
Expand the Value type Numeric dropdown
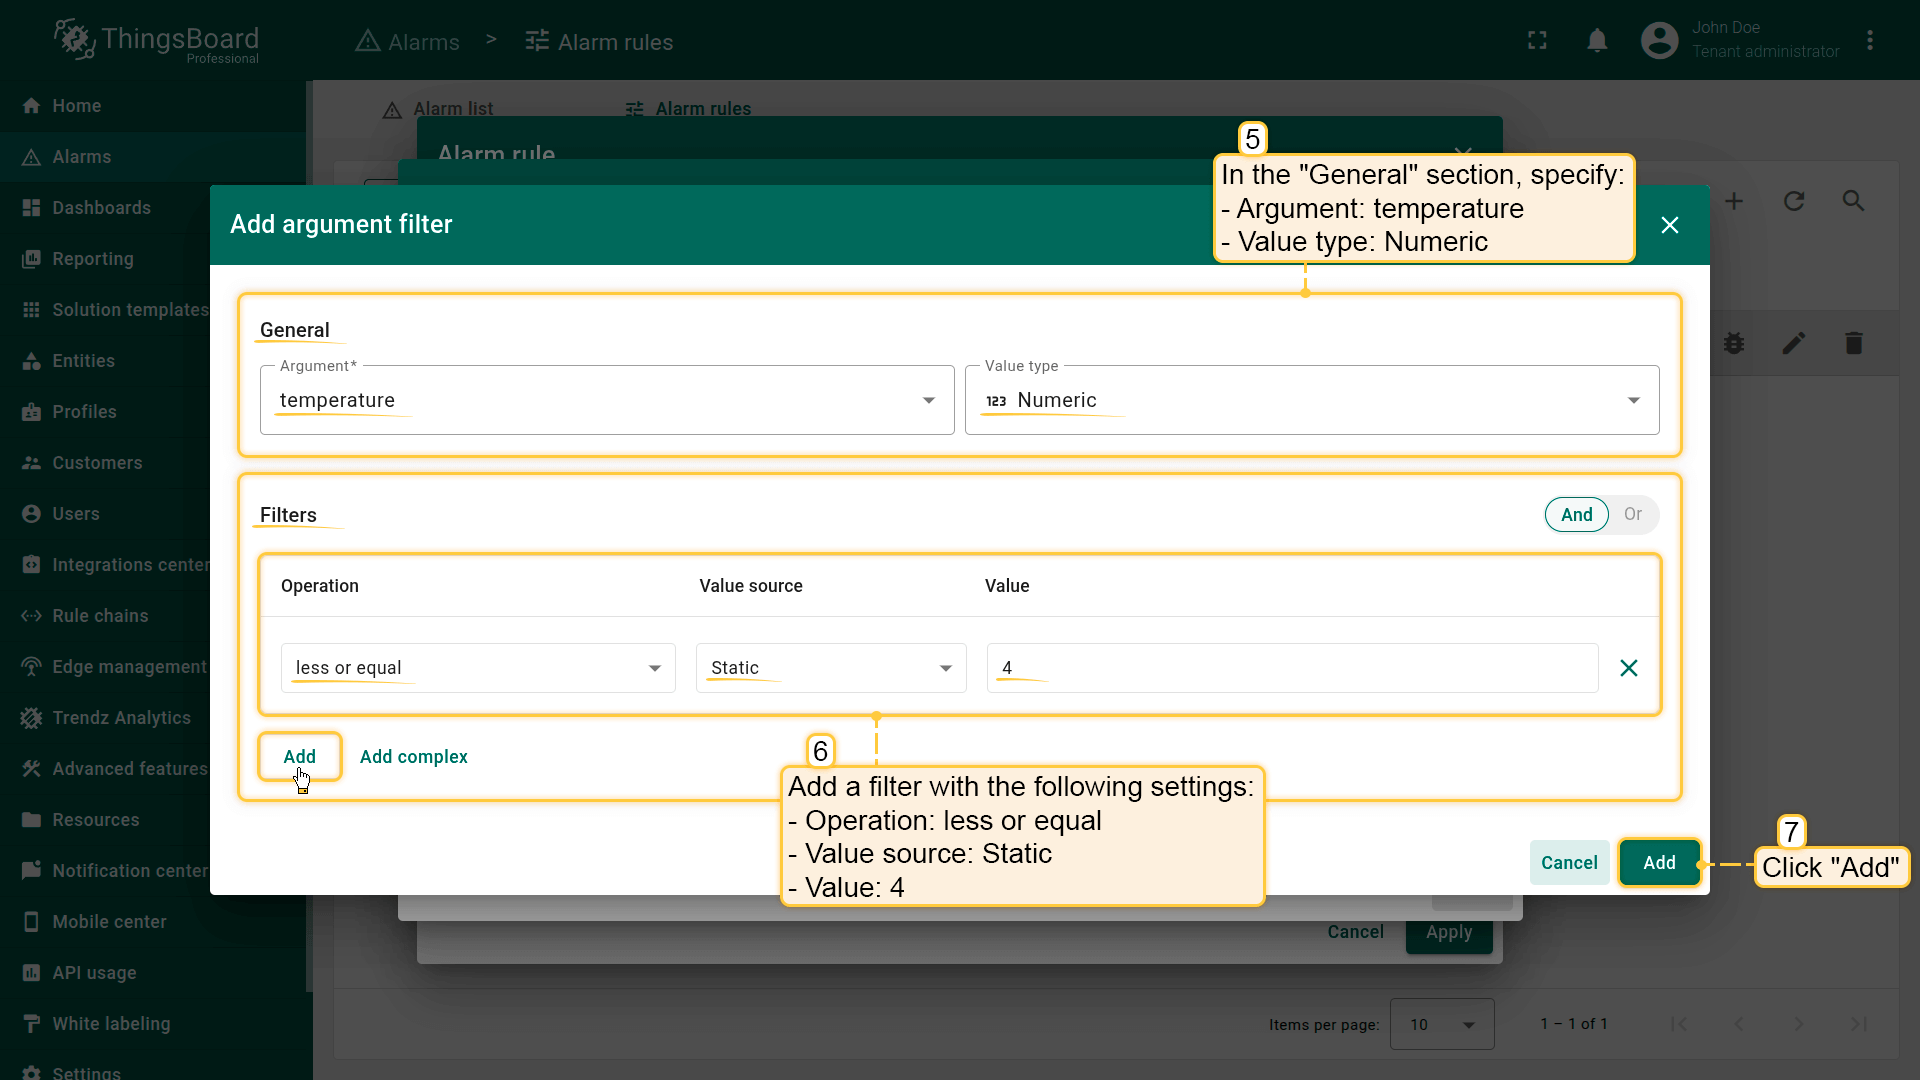(1311, 400)
